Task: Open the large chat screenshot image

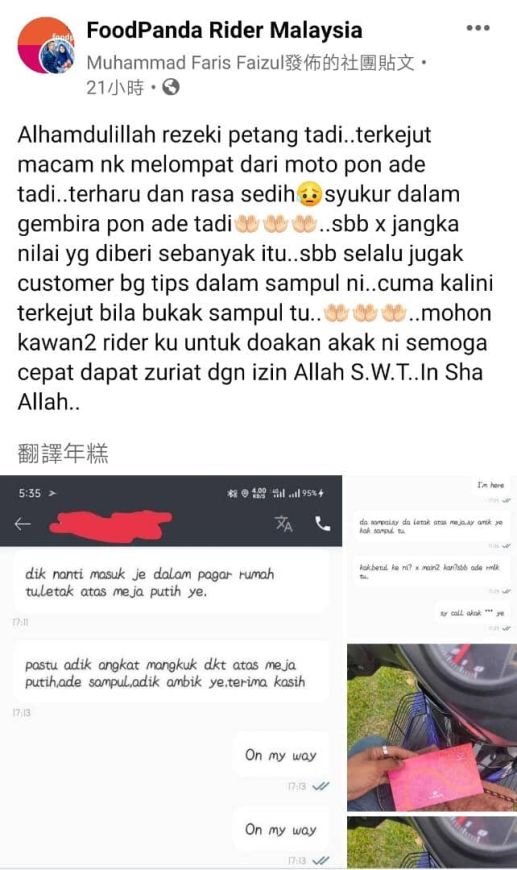Action: (x=171, y=671)
